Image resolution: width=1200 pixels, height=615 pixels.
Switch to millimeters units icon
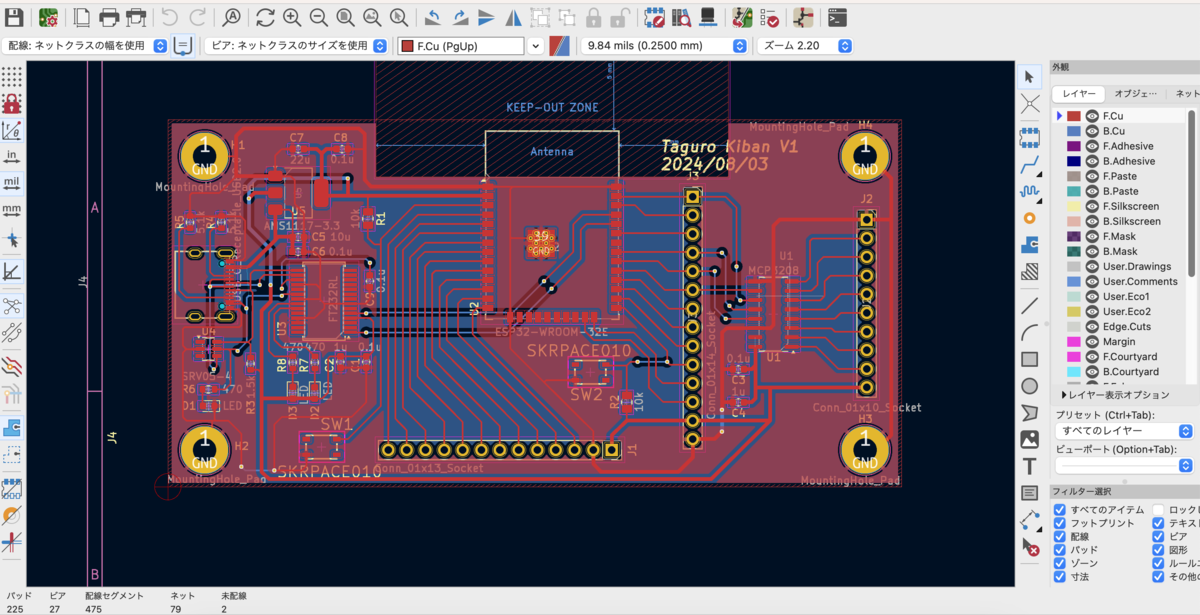coord(12,210)
